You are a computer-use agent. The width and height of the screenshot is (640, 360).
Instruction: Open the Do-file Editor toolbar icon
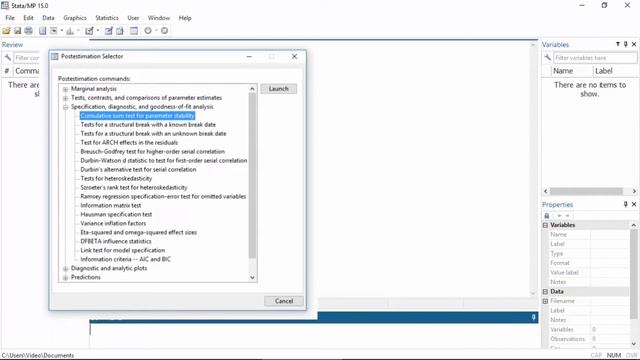coord(89,31)
